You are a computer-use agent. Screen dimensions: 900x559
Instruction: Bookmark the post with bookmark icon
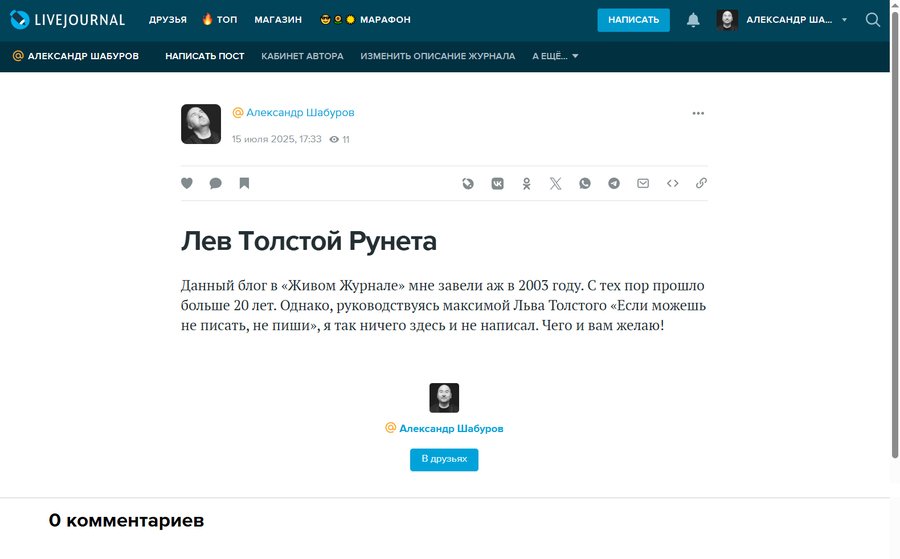tap(244, 183)
